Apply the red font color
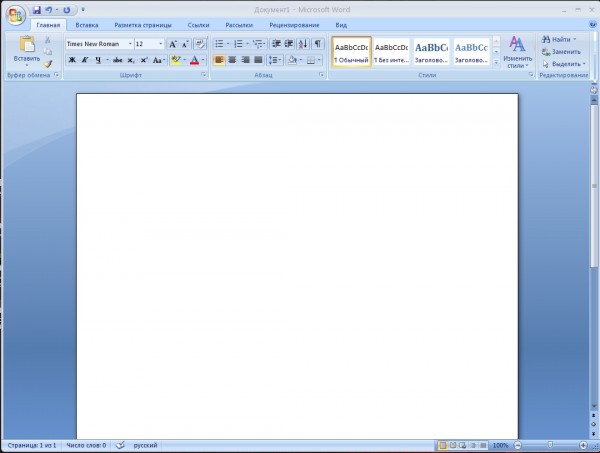The image size is (600, 453). tap(194, 60)
